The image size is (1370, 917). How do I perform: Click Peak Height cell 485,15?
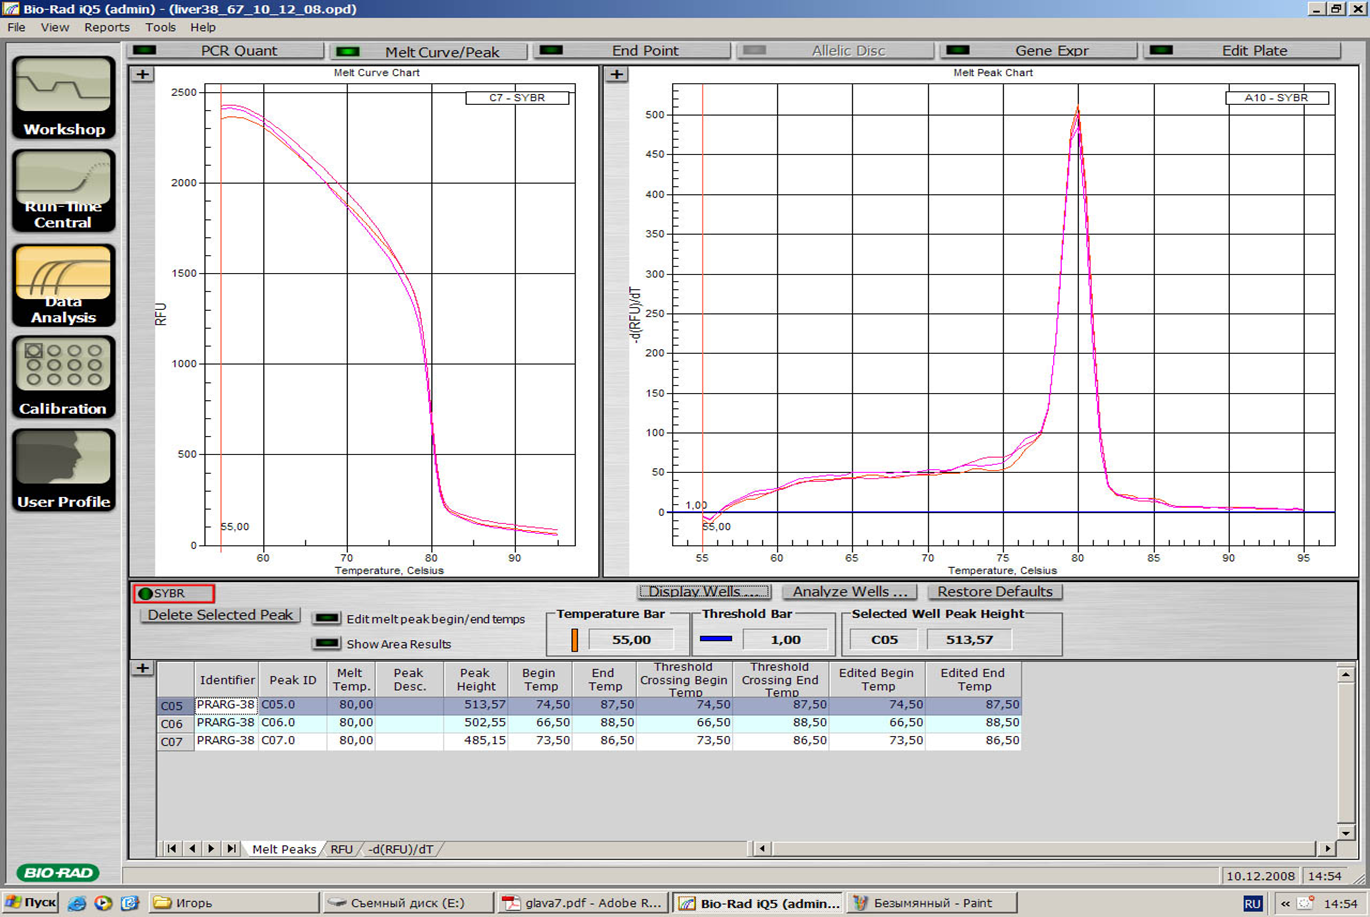point(476,741)
